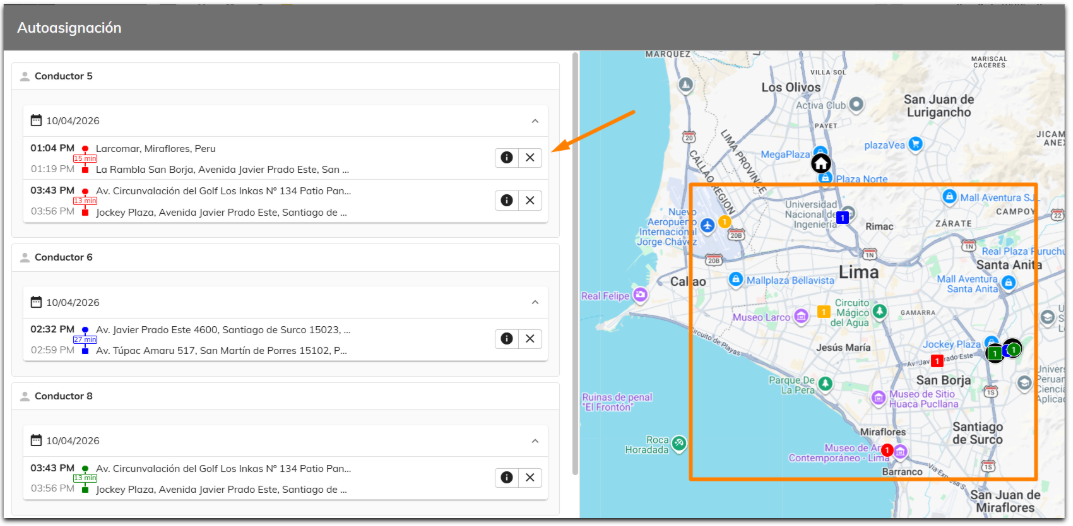
Task: Remove the Larcomar 01:04 PM trip
Action: [530, 158]
